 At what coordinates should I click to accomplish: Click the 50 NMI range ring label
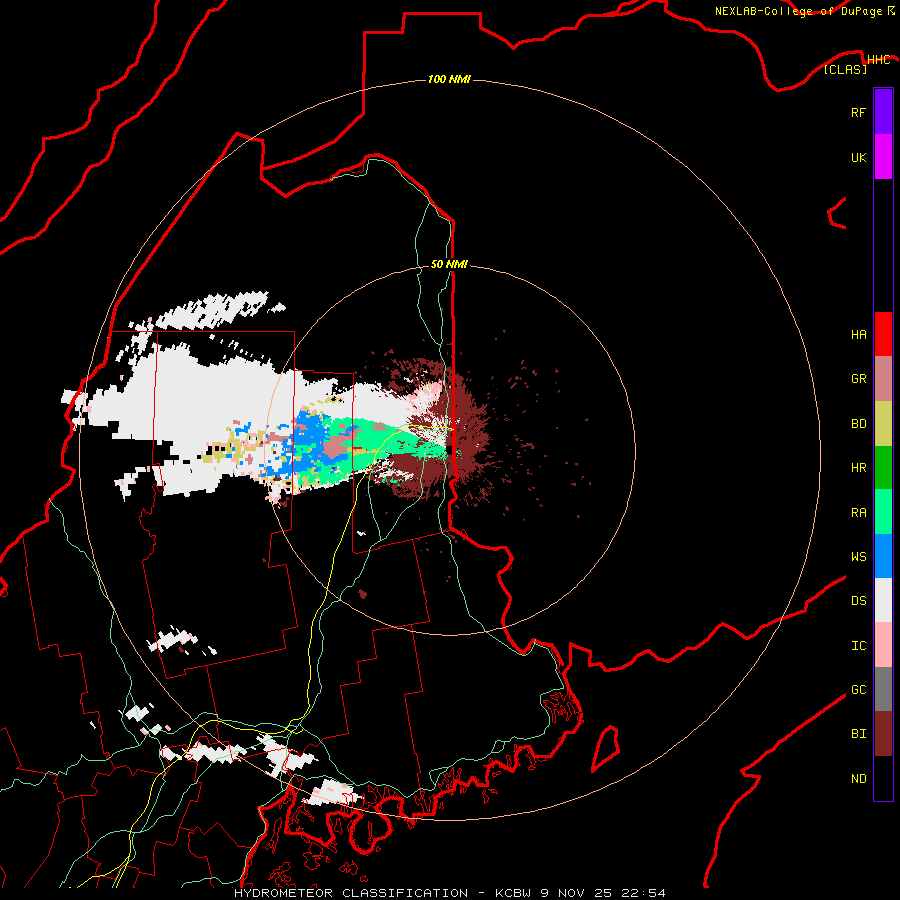click(449, 264)
